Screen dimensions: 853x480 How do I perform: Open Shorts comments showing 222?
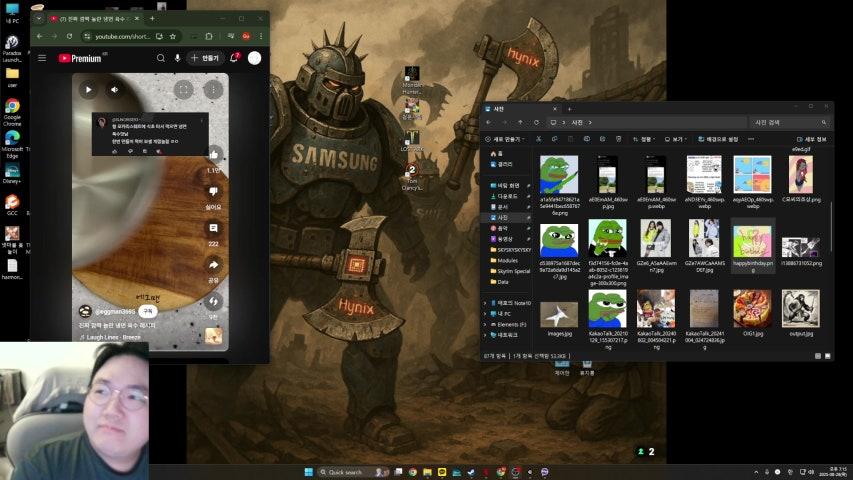pos(213,228)
